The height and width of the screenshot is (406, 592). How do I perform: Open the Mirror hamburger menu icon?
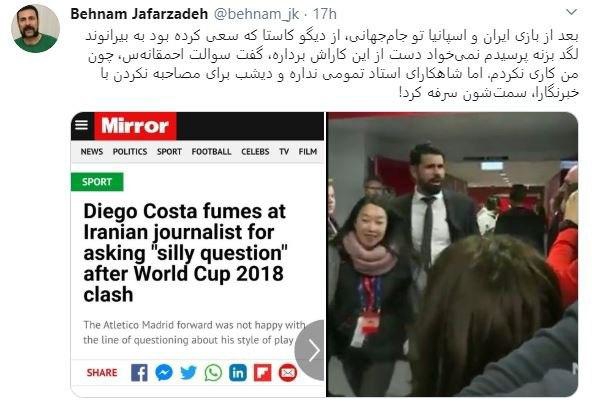tap(82, 125)
